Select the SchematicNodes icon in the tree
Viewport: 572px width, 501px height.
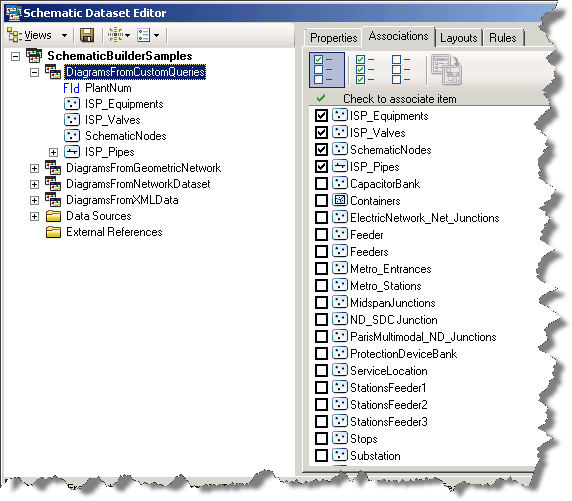click(72, 136)
